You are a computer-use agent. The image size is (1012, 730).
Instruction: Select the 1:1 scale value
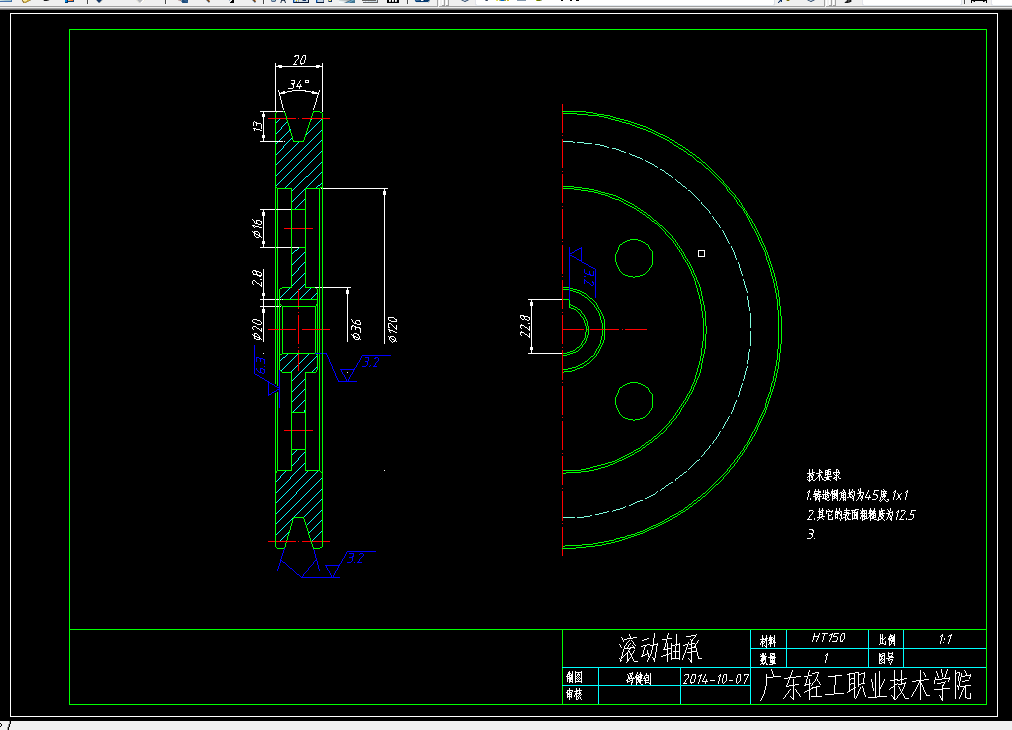coord(946,639)
